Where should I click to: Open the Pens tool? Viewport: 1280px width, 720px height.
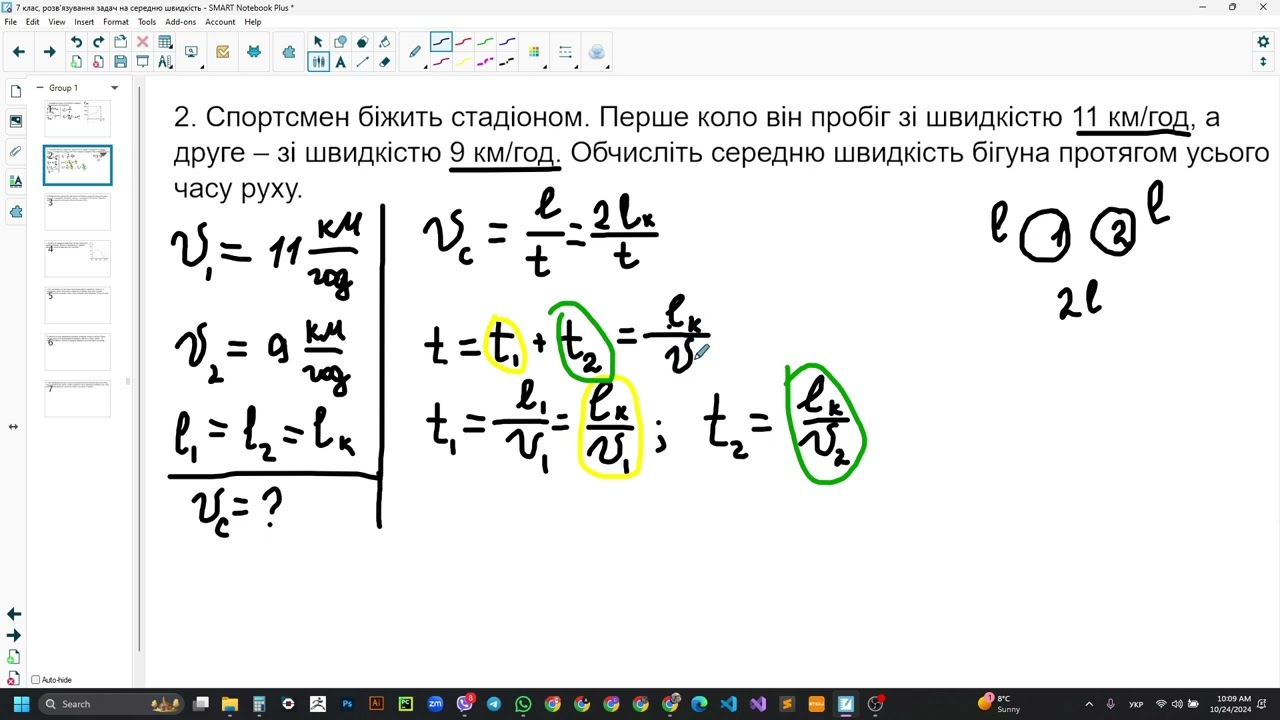pyautogui.click(x=318, y=62)
